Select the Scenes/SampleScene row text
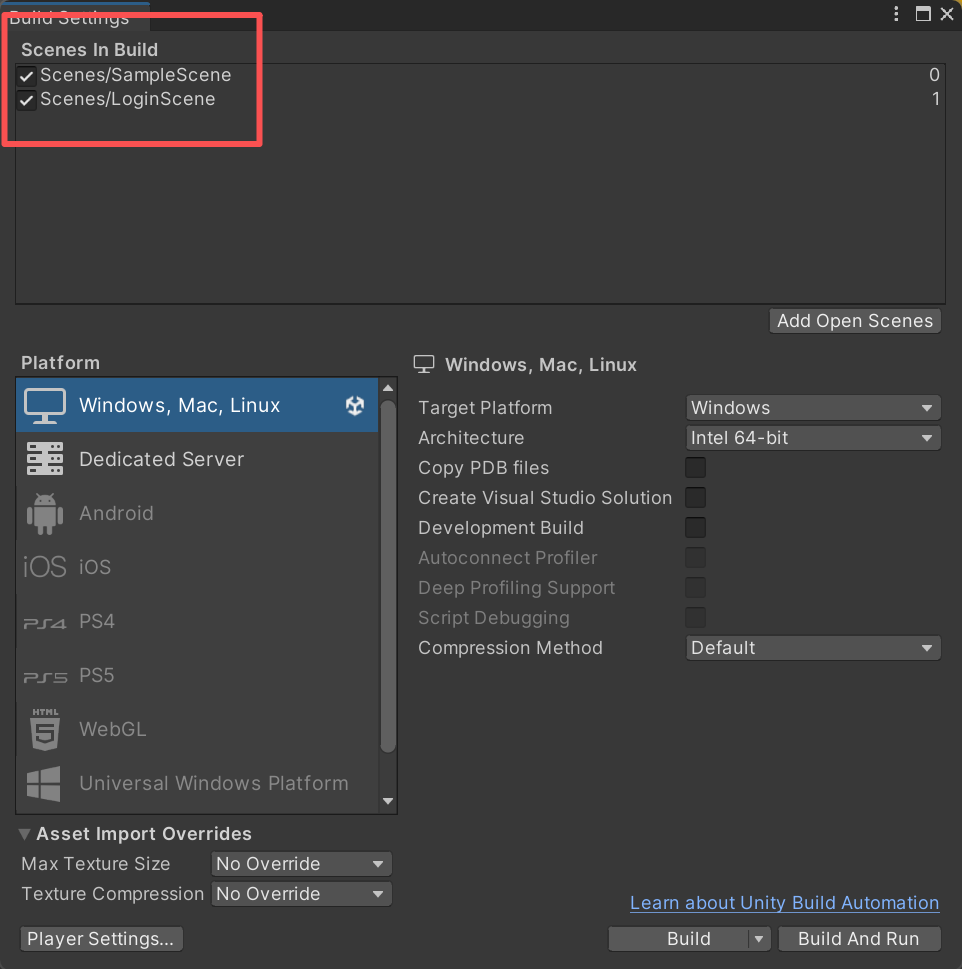Screen dimensions: 962x969 [135, 75]
